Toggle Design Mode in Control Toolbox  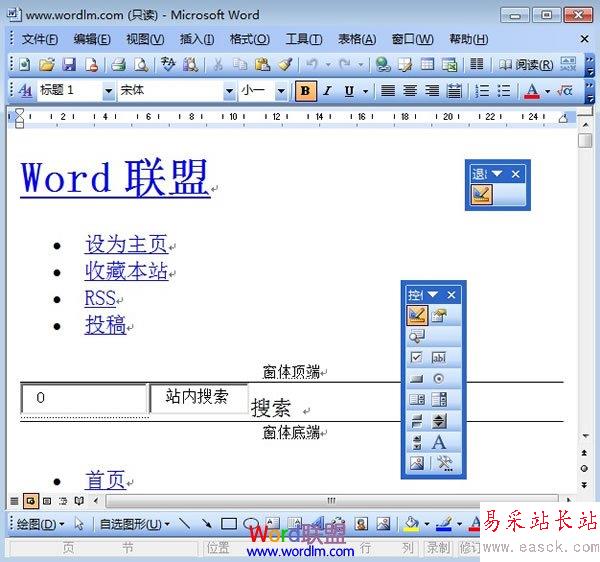pyautogui.click(x=416, y=316)
